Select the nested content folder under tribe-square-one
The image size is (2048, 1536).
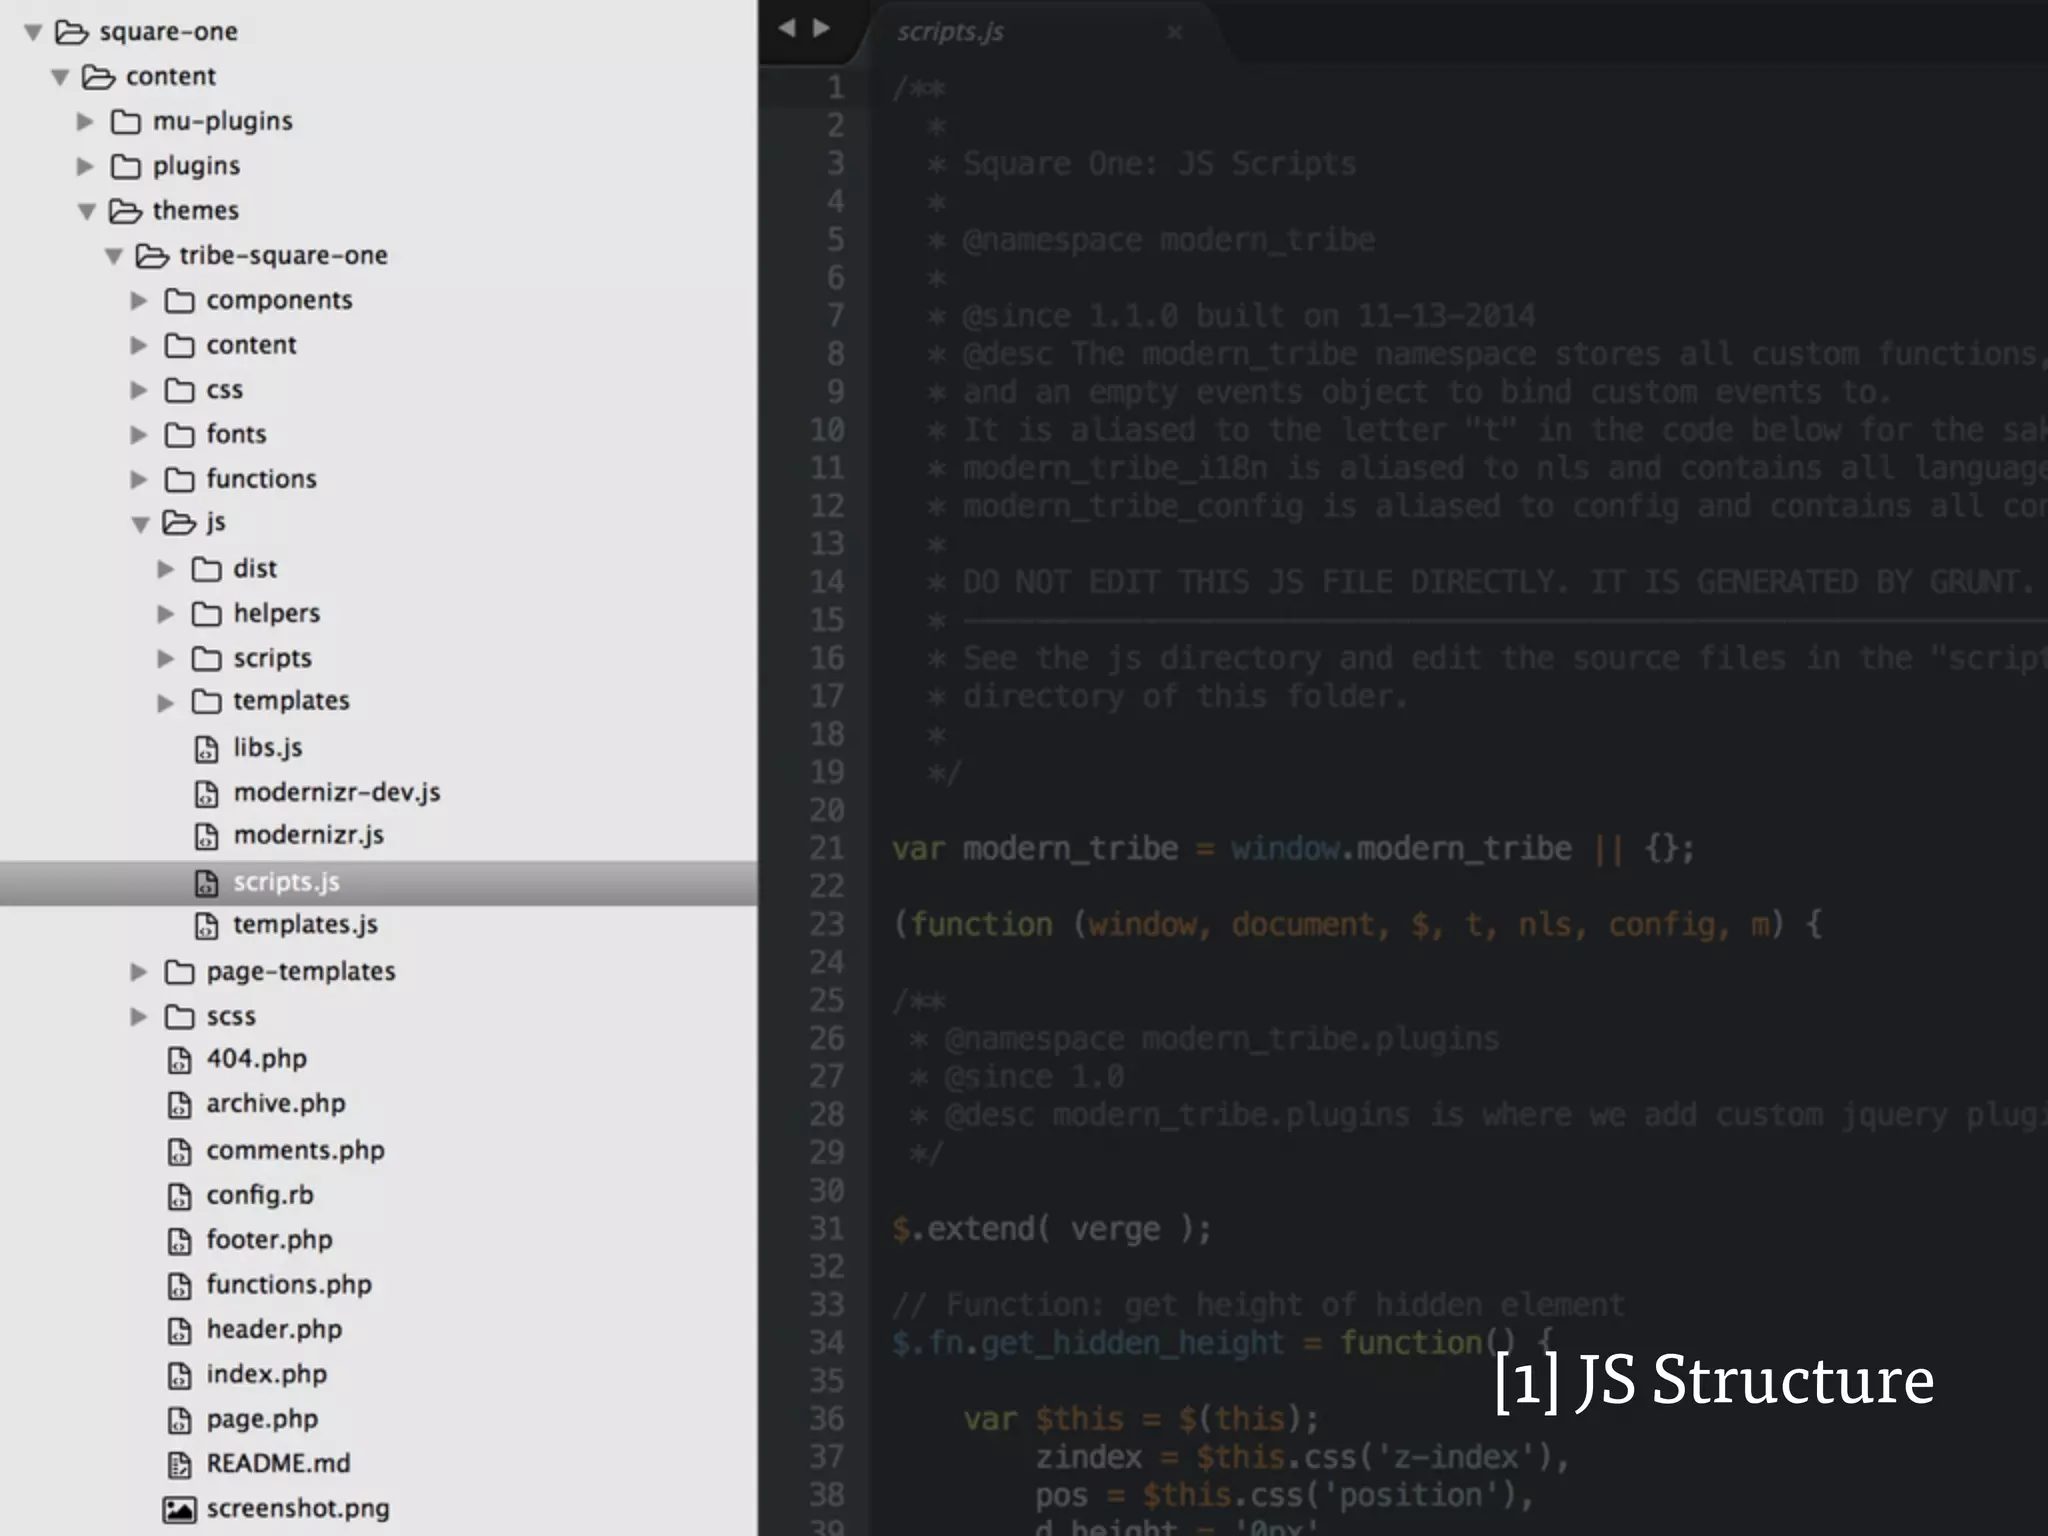(251, 345)
